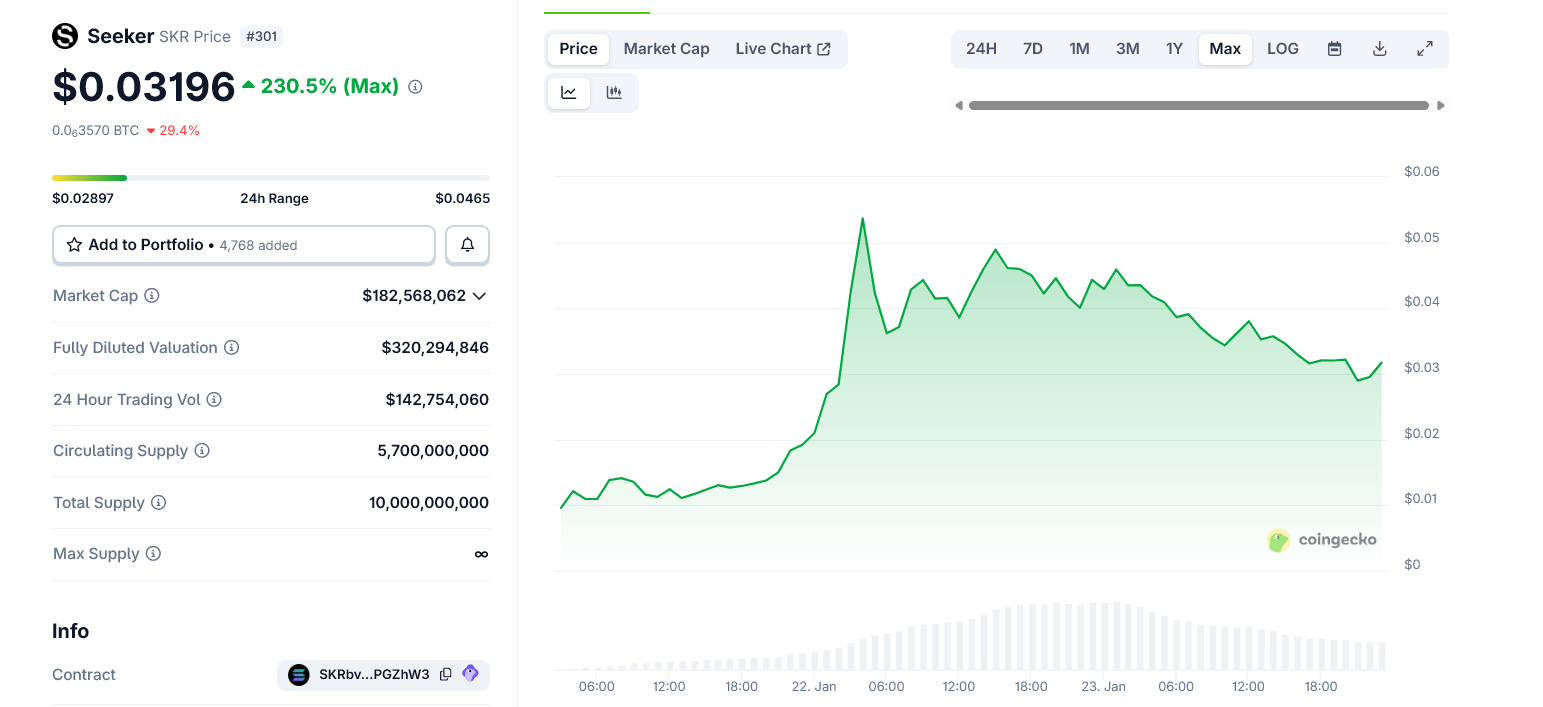This screenshot has width=1543, height=707.
Task: Download the chart as an image
Action: pyautogui.click(x=1379, y=48)
